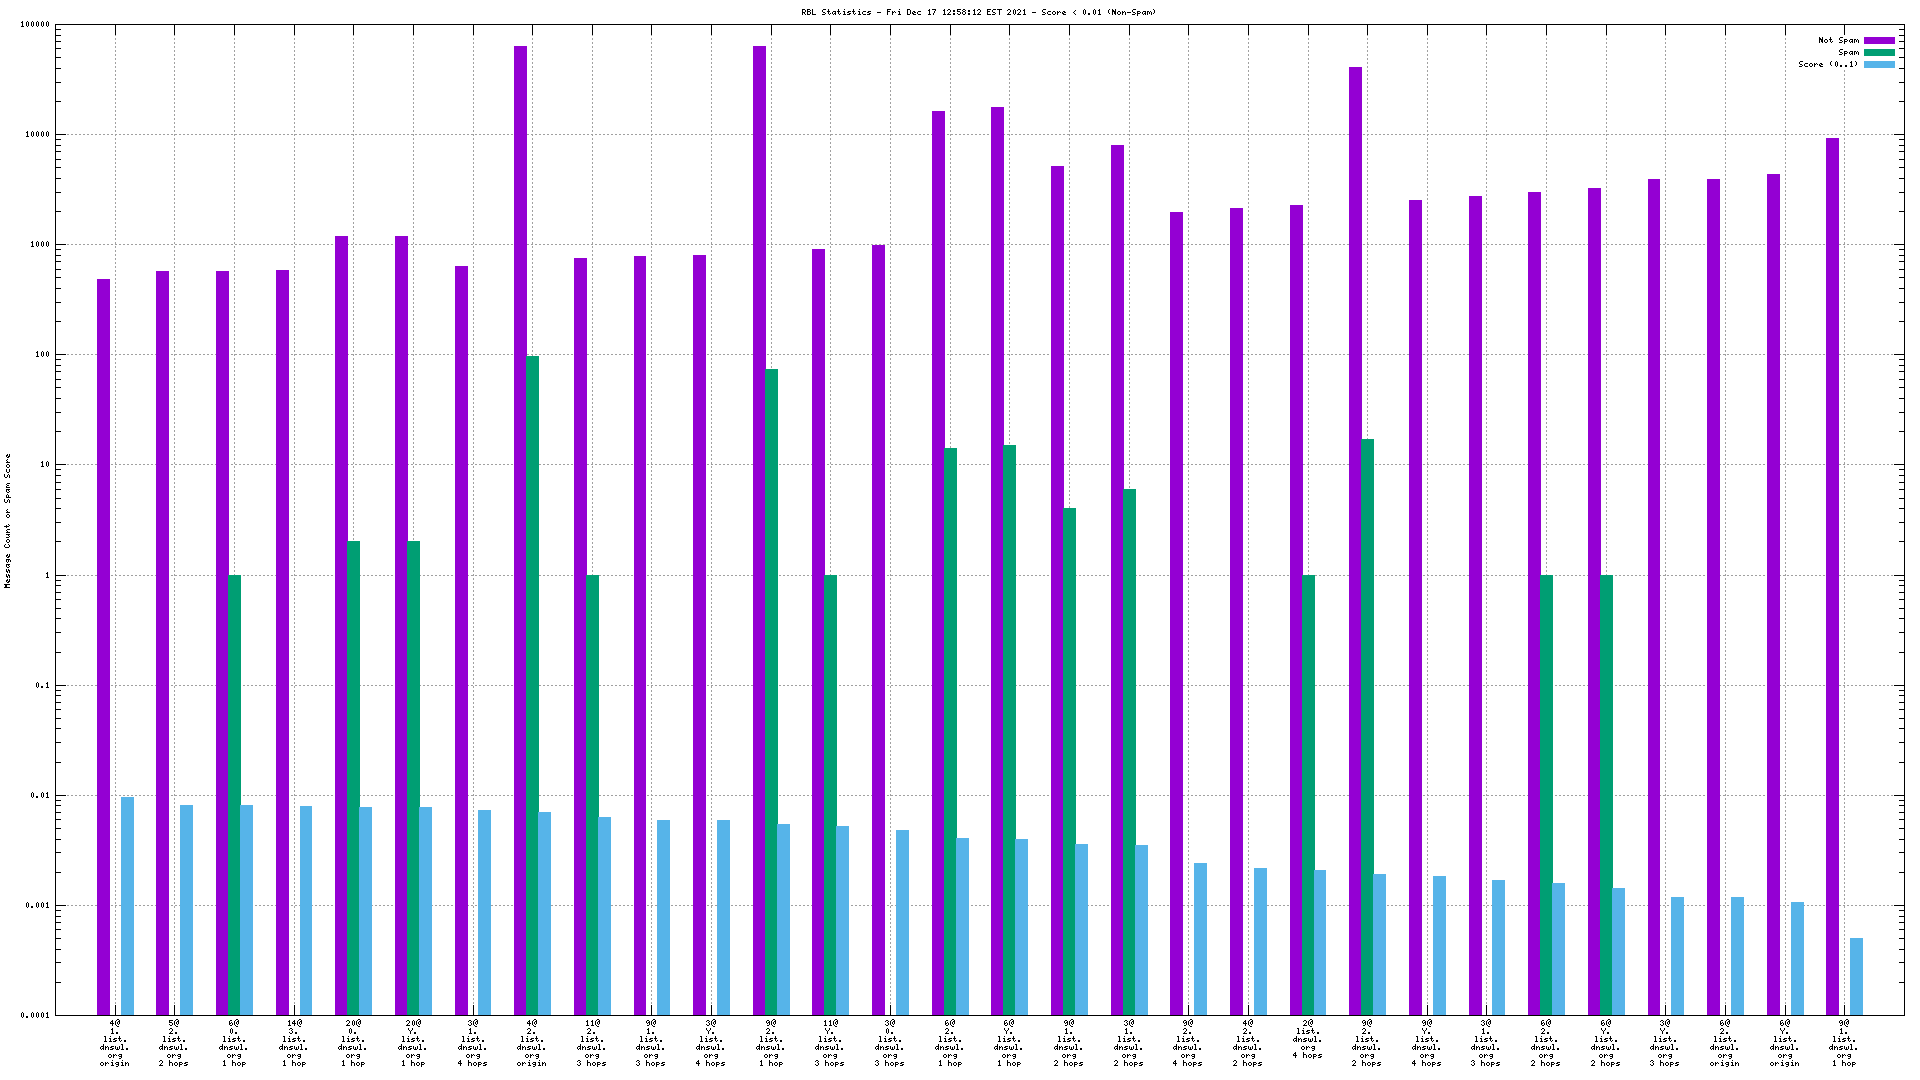Click the "0.1" y-axis tick label
Viewport: 1920px width, 1080px height.
click(41, 686)
